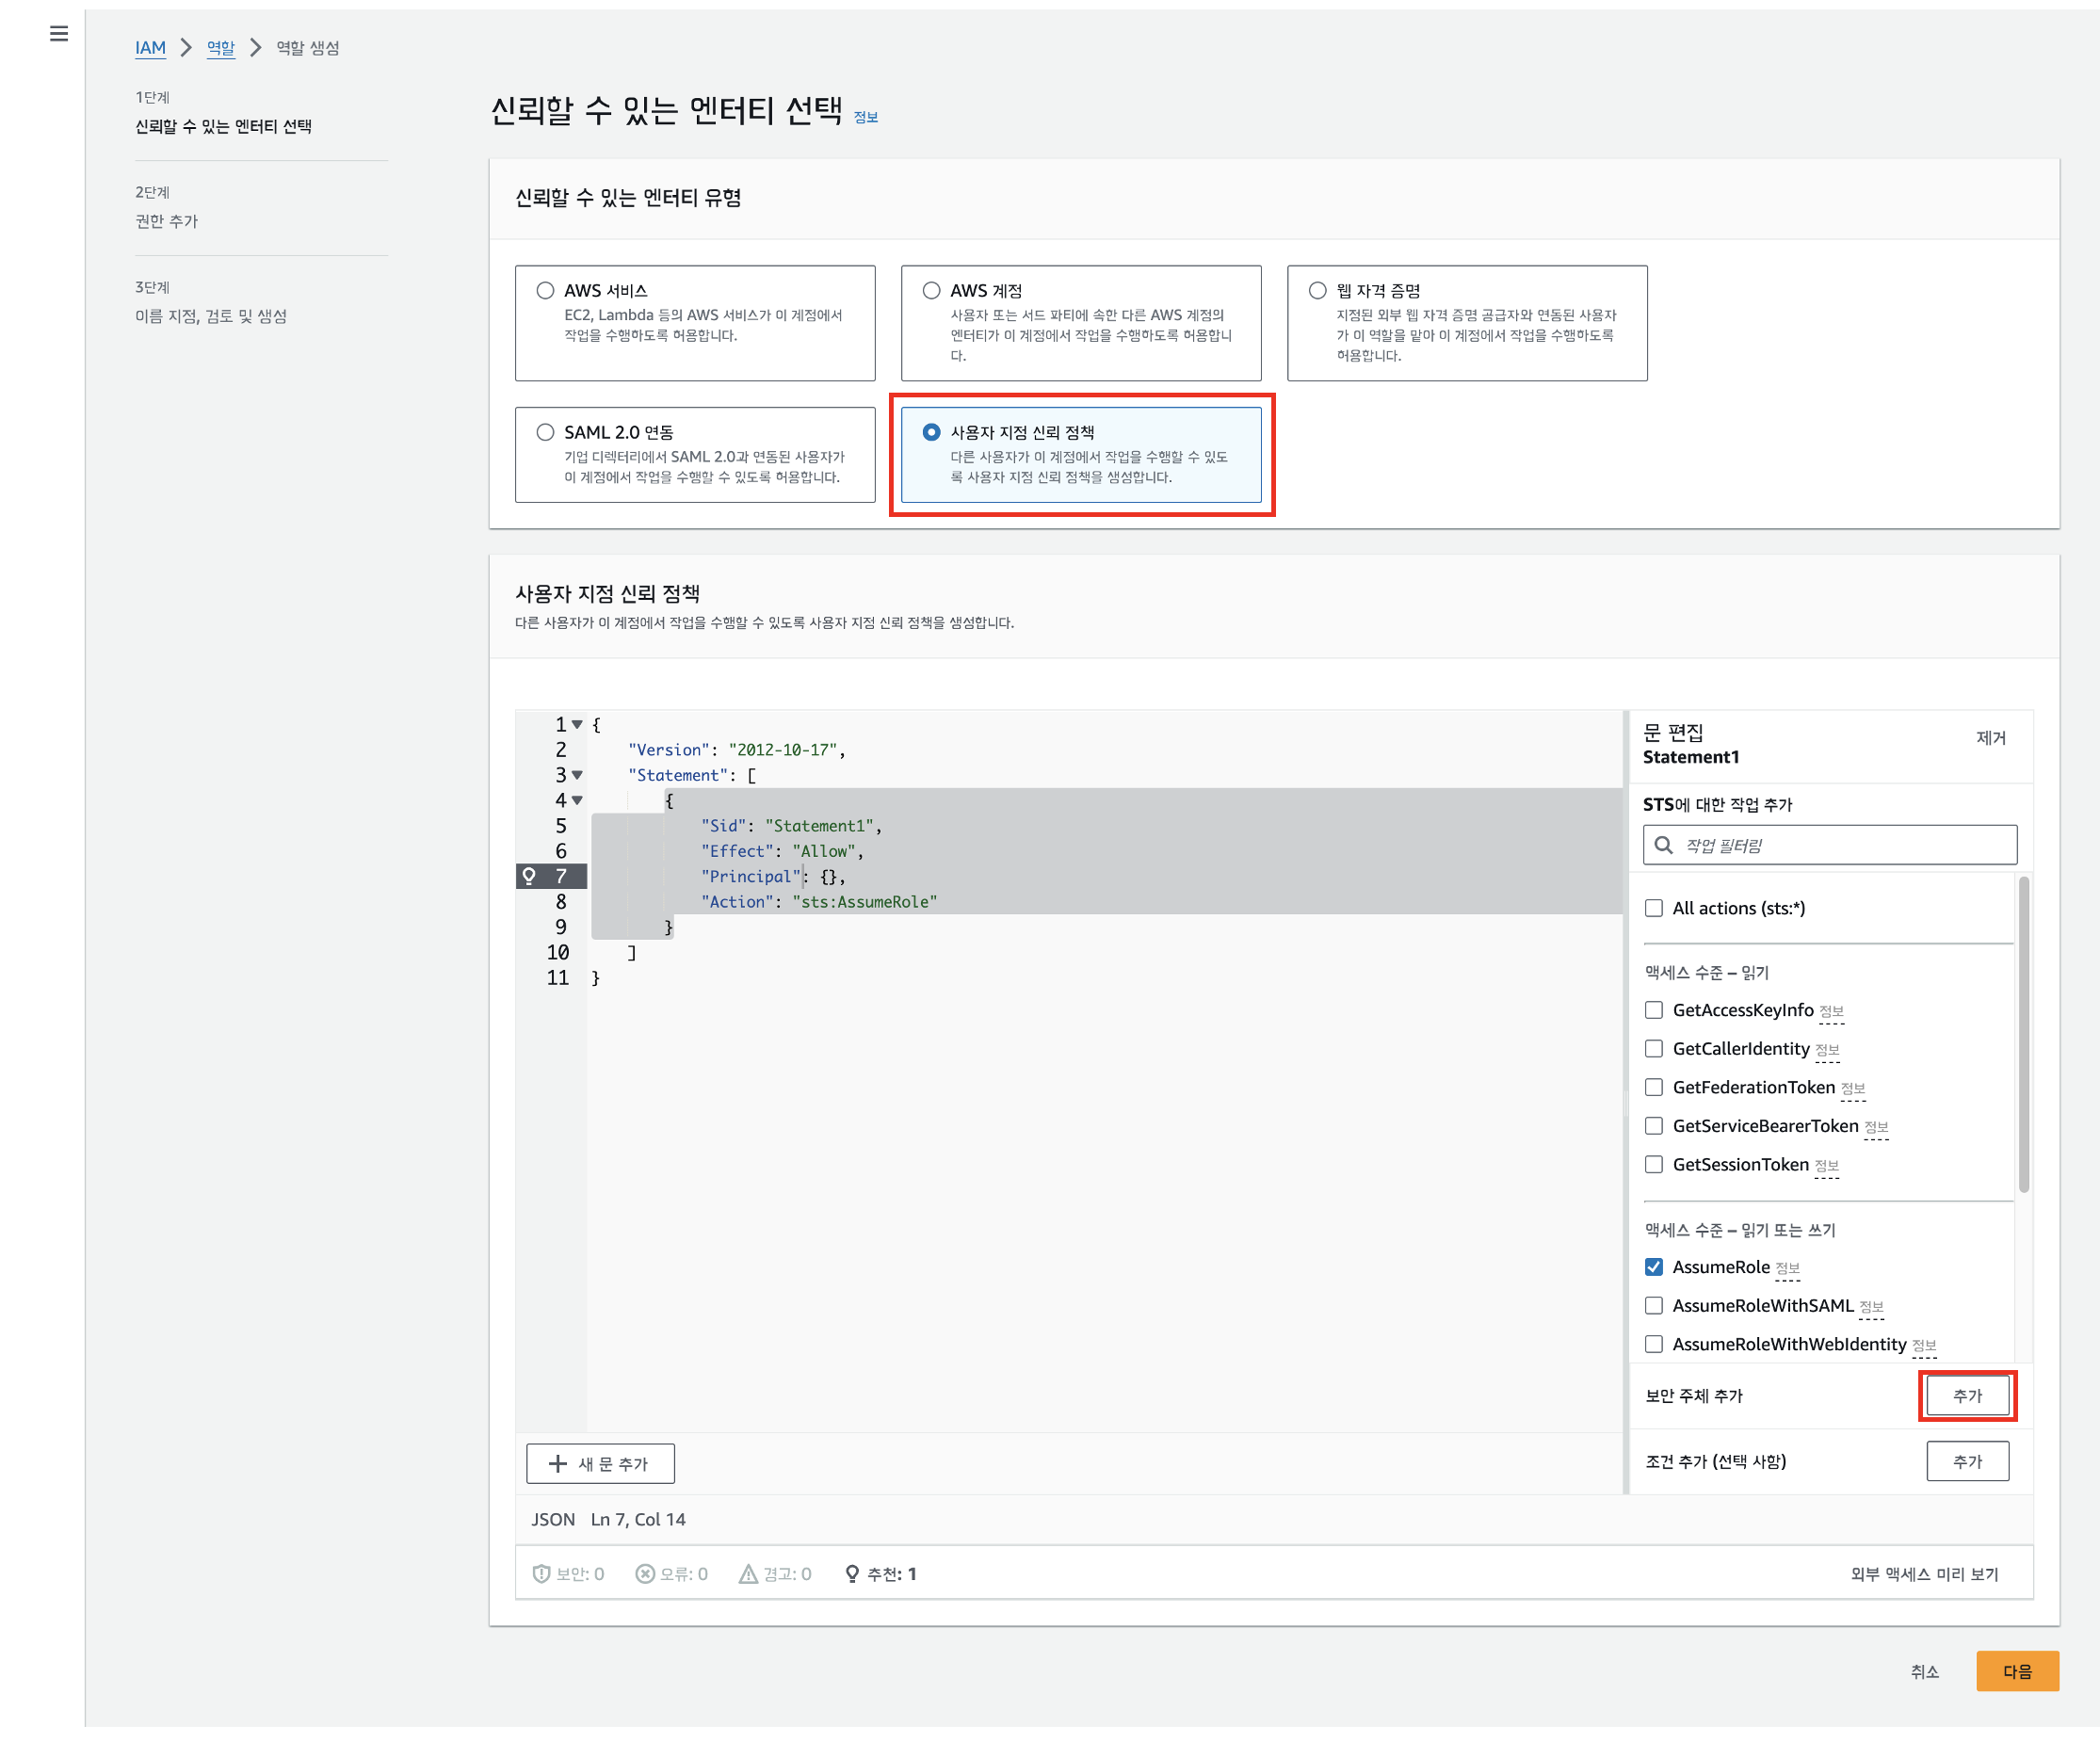This screenshot has width=2100, height=1742.
Task: Click the security shield status icon
Action: coord(541,1573)
